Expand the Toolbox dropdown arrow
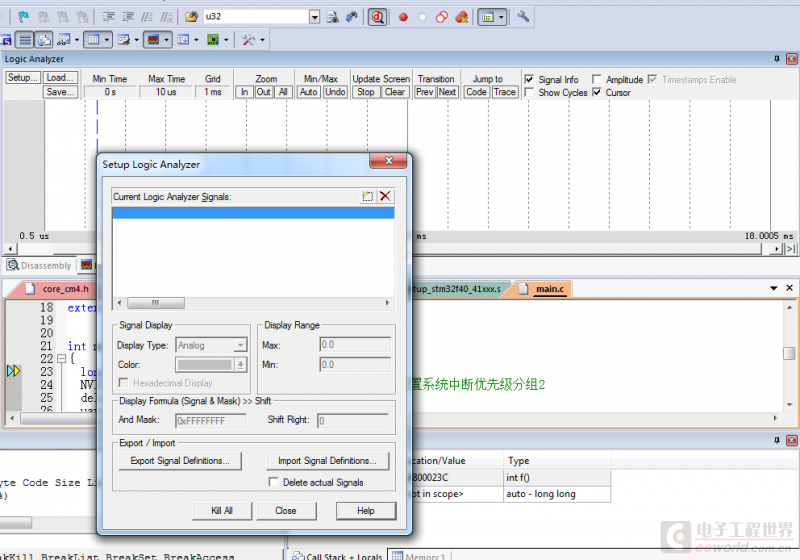Viewport: 800px width, 560px height. tap(262, 40)
